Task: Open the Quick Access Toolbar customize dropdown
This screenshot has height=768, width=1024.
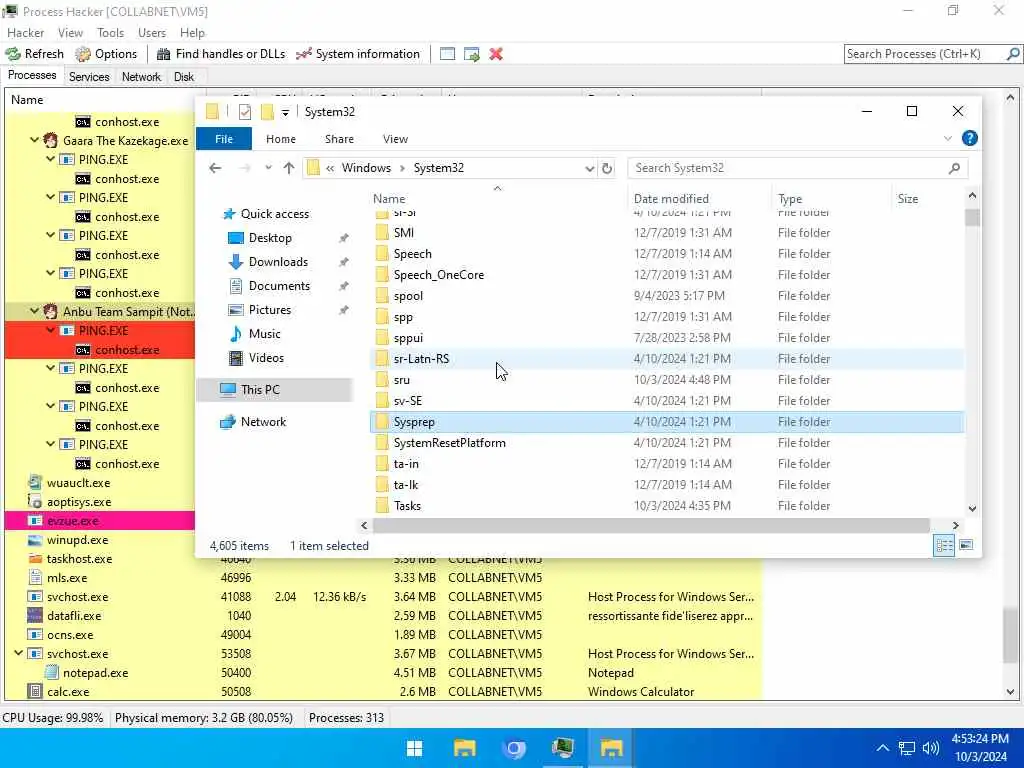Action: pos(285,112)
